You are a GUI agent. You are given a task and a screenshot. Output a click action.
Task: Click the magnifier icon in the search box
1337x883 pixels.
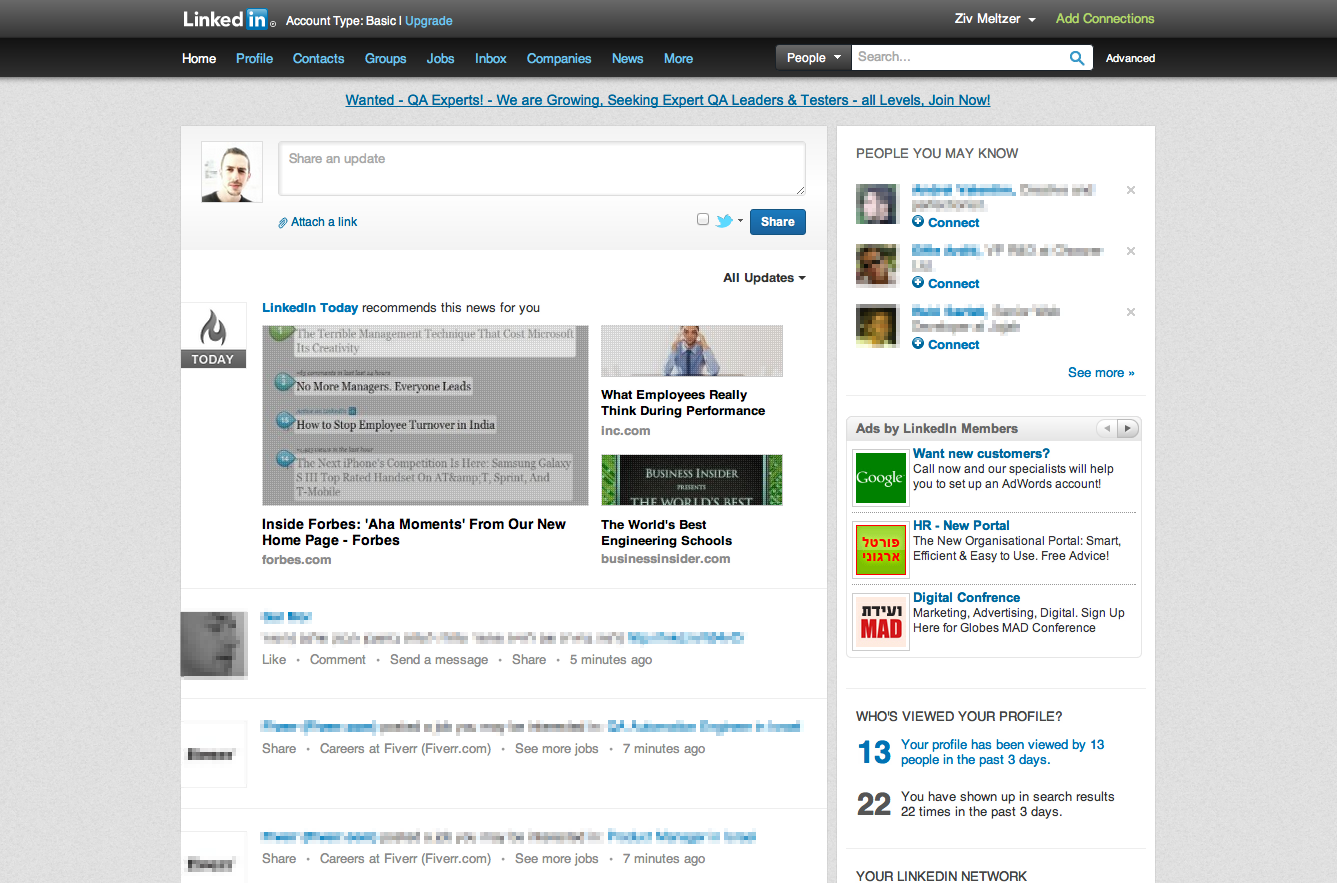1077,58
